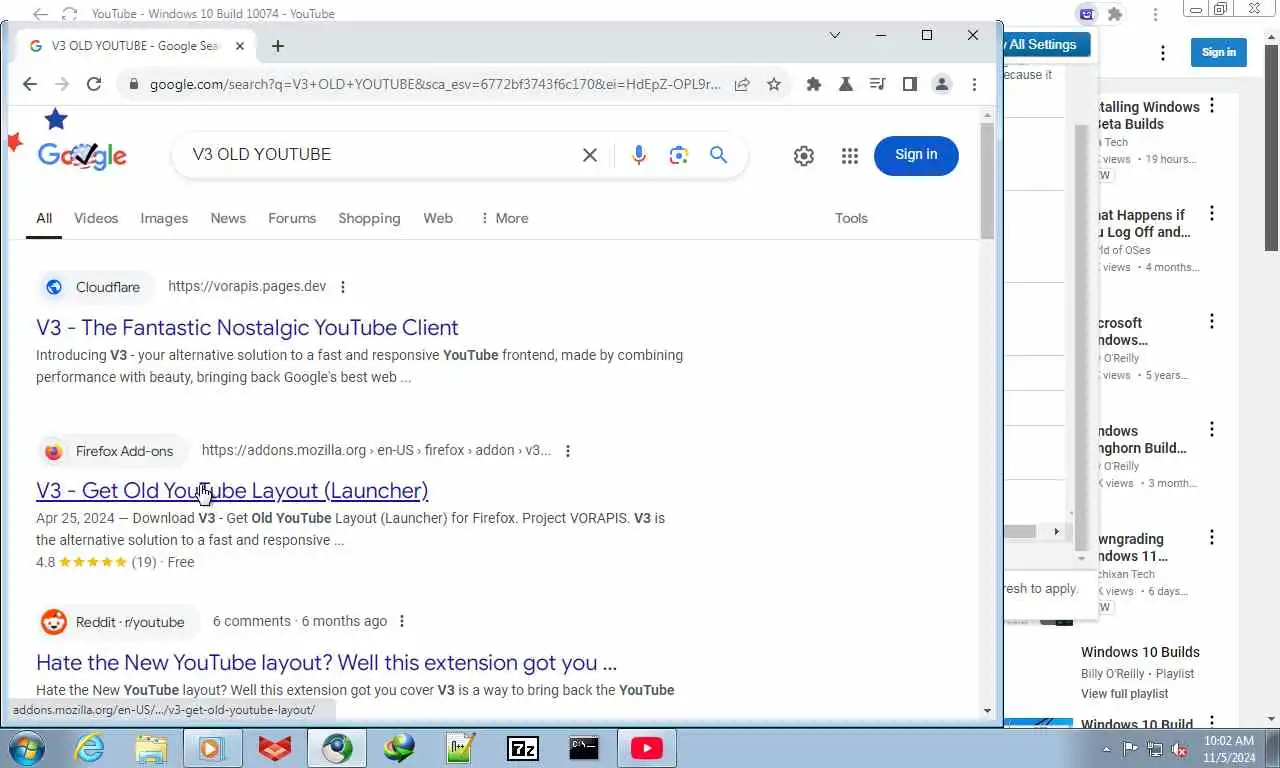Click the Chrome address bar URL
Viewport: 1280px width, 768px height.
pyautogui.click(x=435, y=84)
